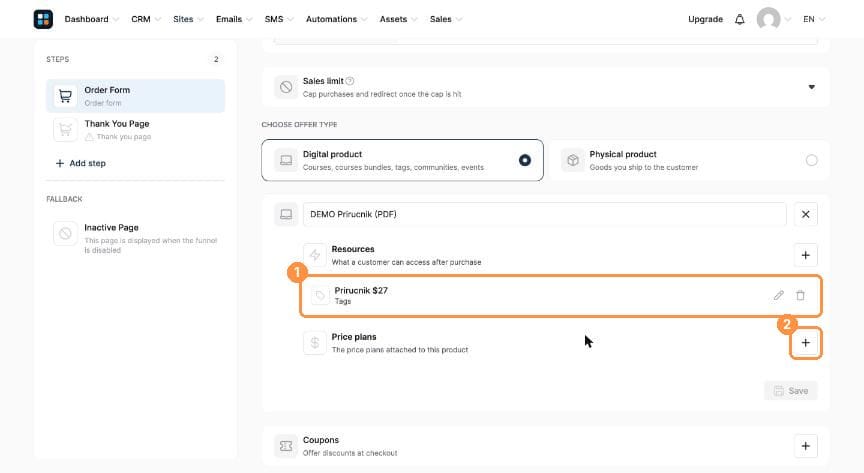Click the tag icon for Prirucnik $27
The height and width of the screenshot is (473, 864).
point(320,295)
